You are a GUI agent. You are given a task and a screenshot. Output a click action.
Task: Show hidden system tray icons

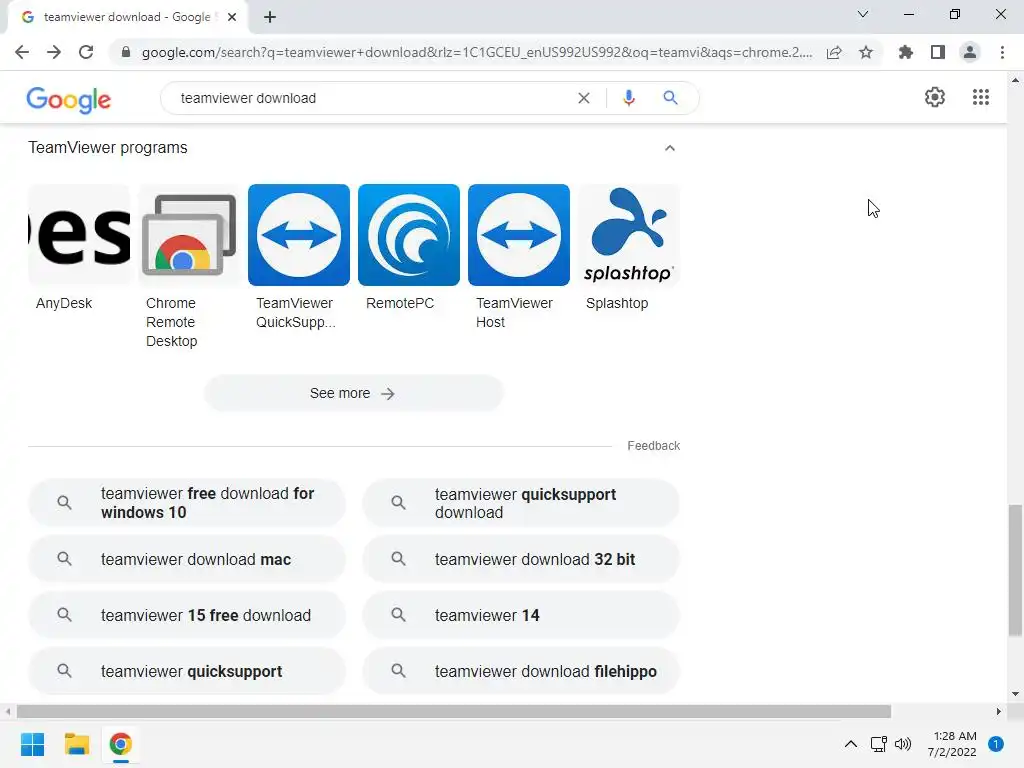[x=851, y=744]
